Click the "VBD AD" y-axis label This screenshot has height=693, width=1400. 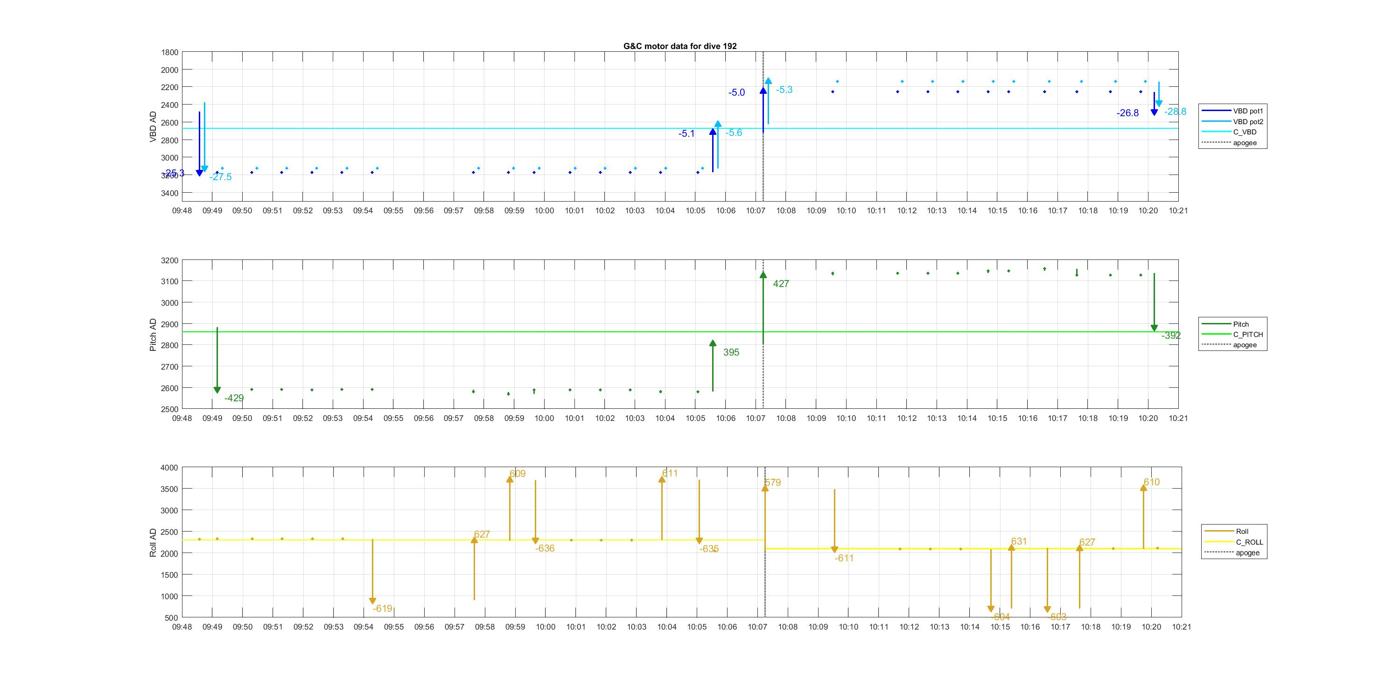click(154, 125)
